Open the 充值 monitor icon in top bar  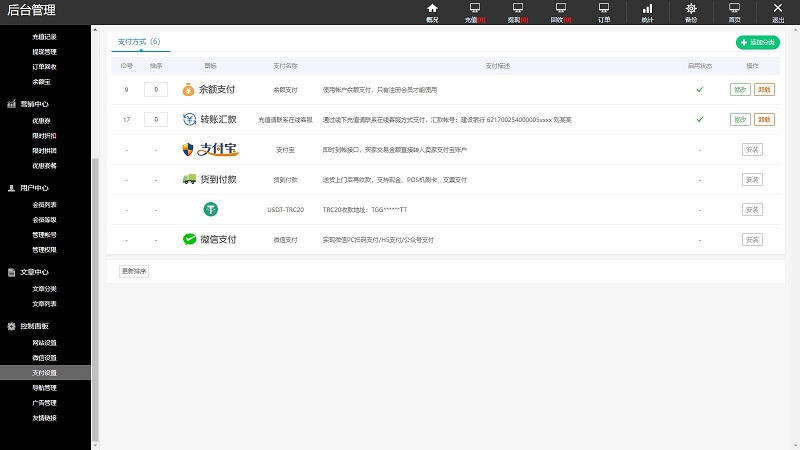[475, 8]
